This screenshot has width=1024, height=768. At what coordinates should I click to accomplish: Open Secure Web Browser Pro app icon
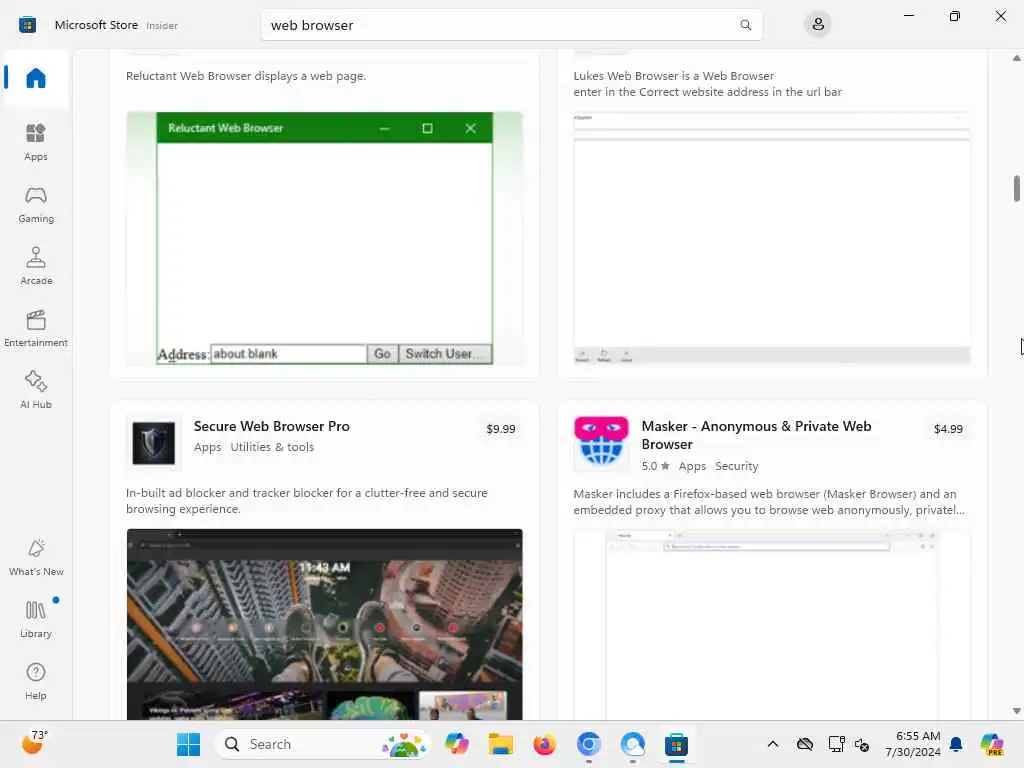coord(153,443)
